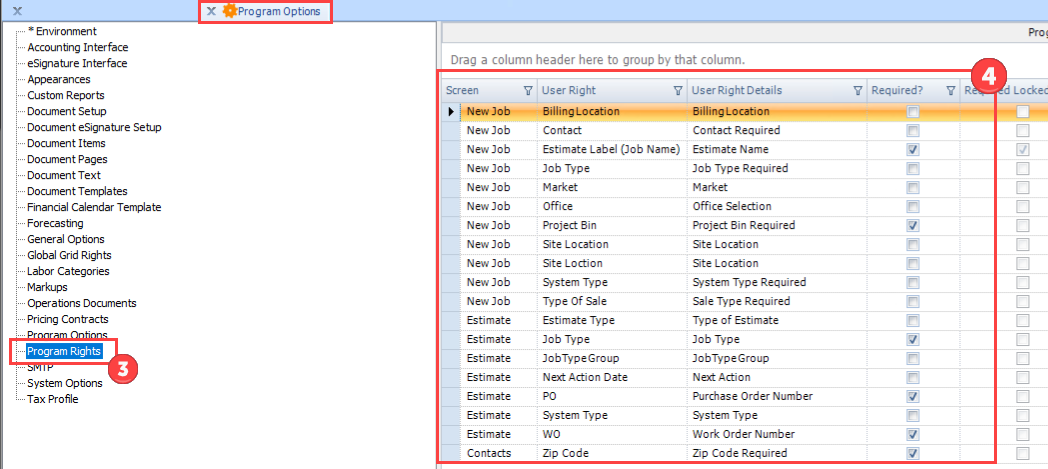The image size is (1048, 469).
Task: Select Operations Documents node
Action: coord(82,304)
